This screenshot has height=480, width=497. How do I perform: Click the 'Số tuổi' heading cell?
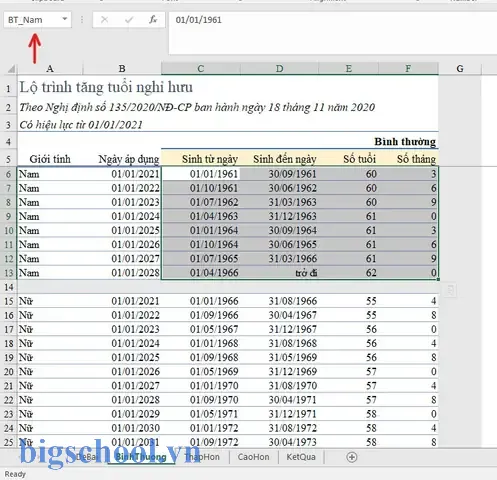349,159
